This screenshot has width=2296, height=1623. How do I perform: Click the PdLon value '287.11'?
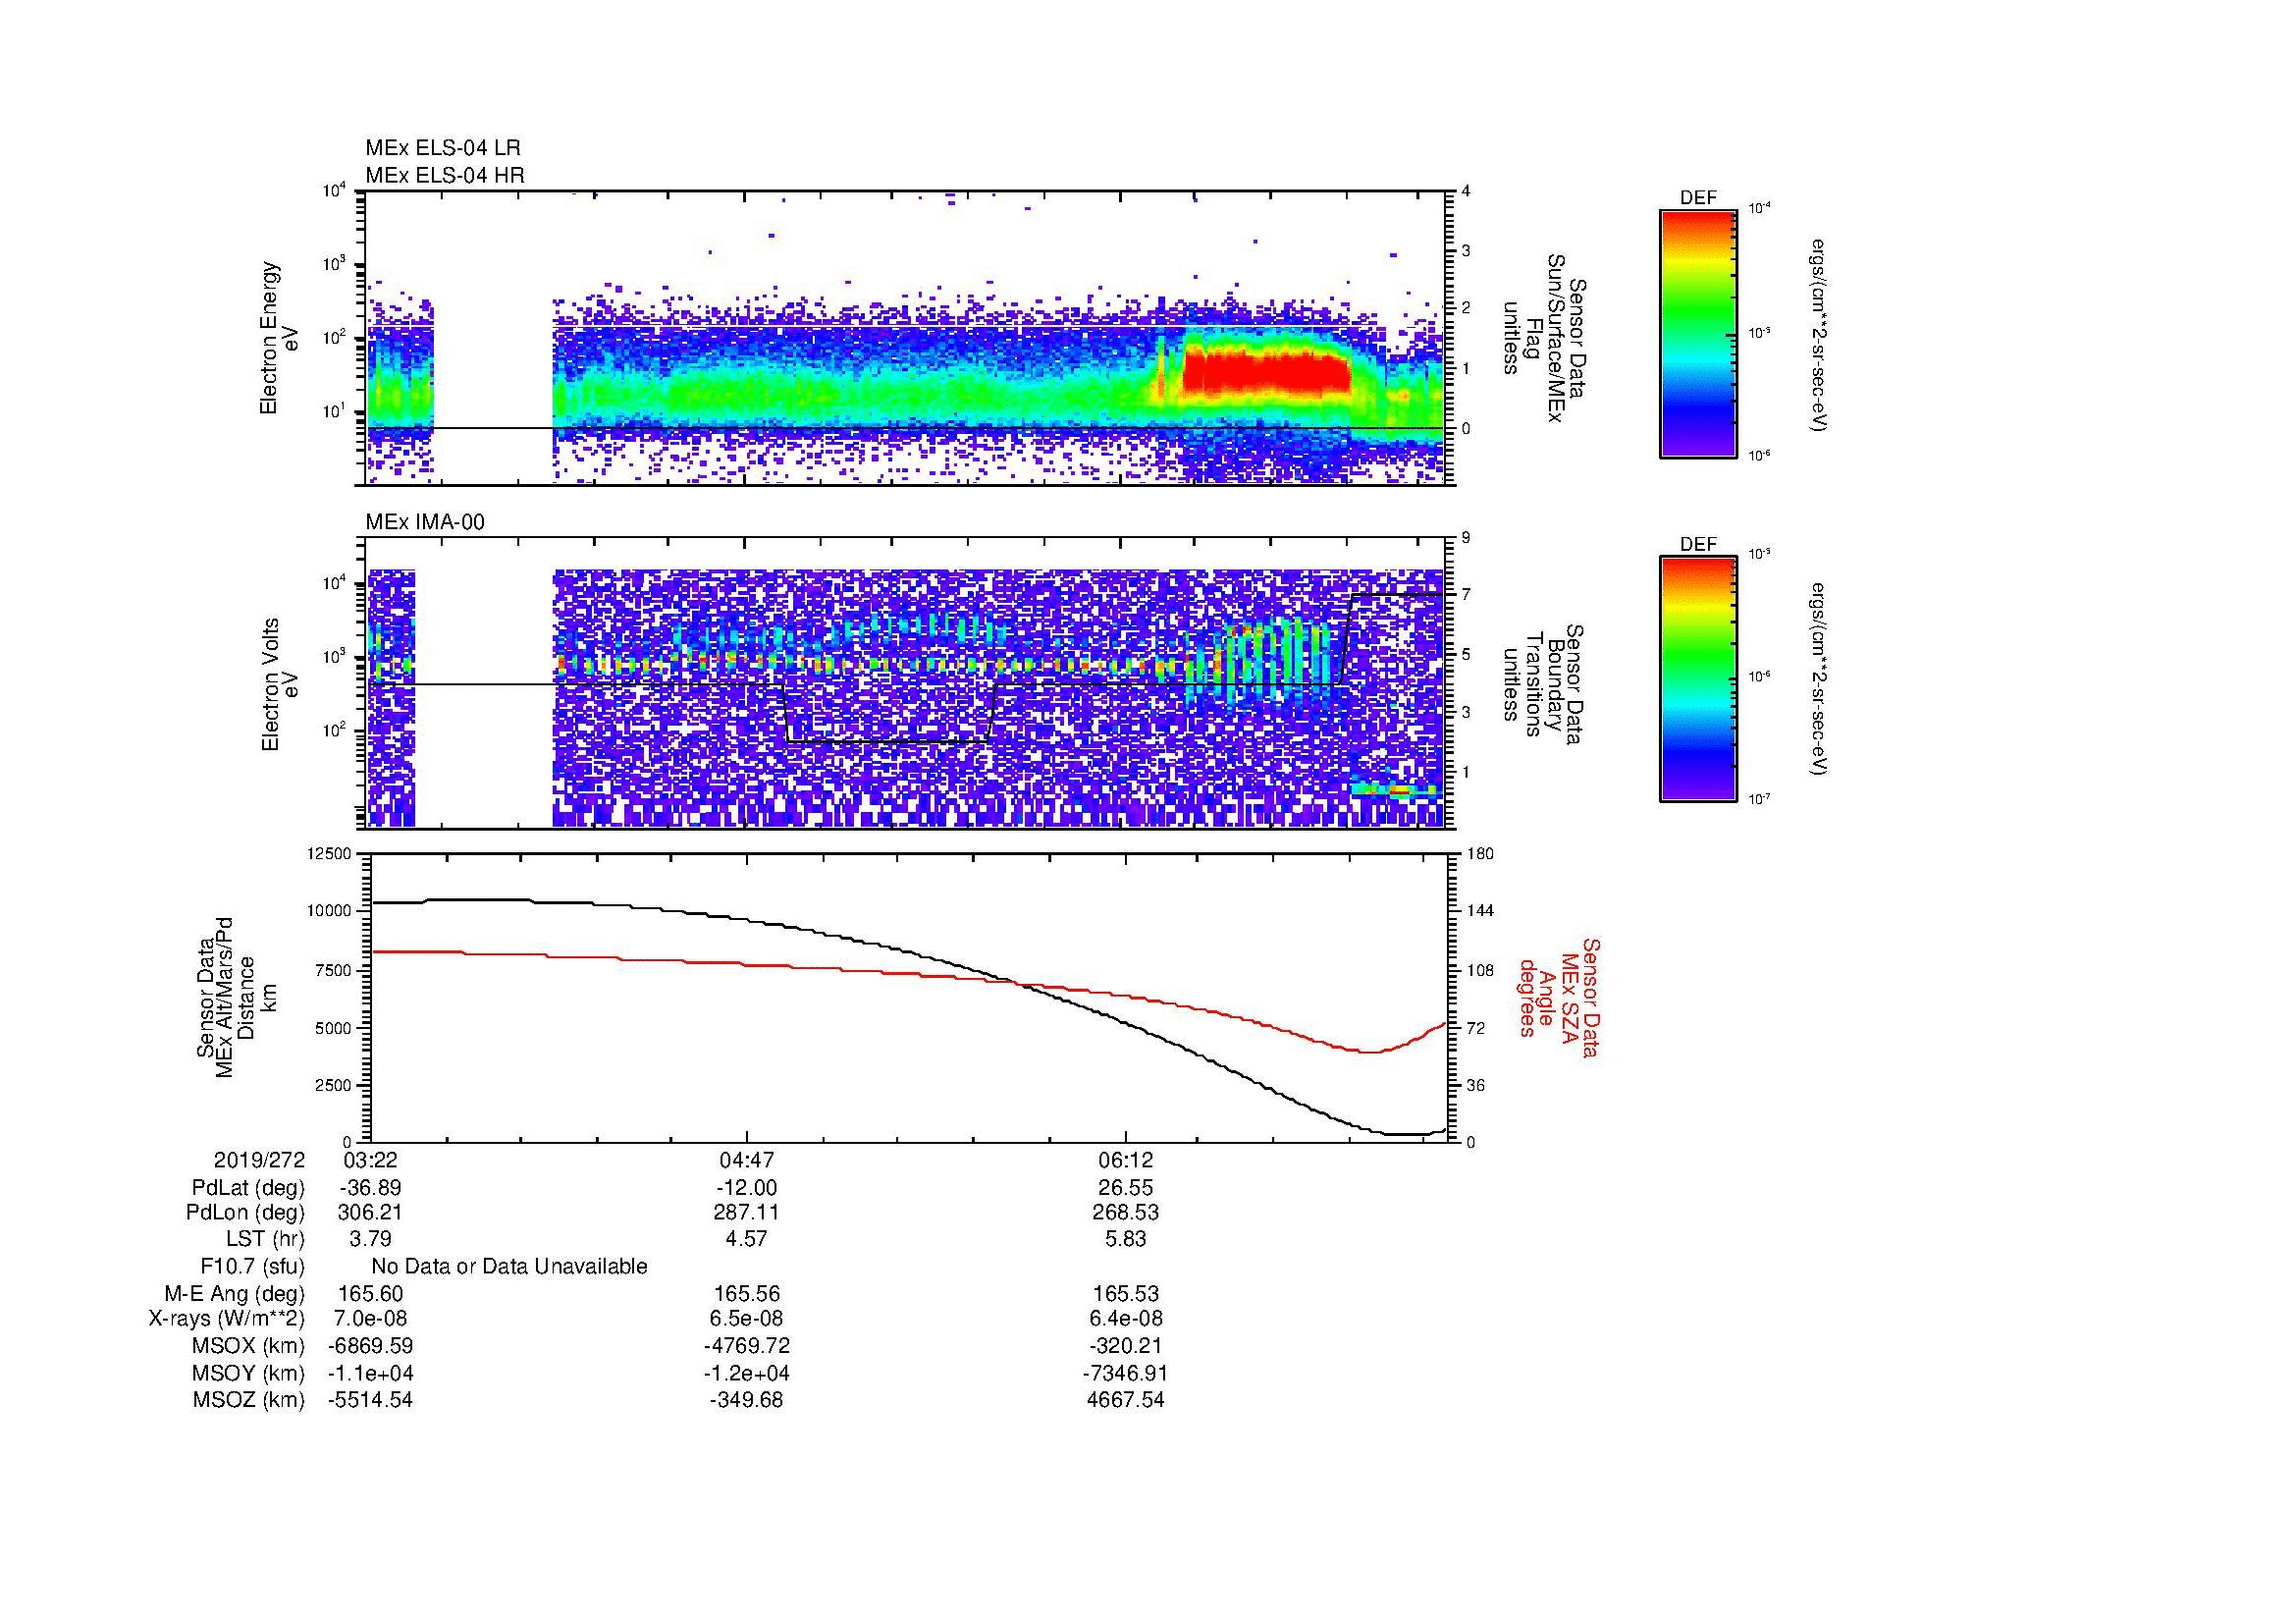[x=746, y=1213]
